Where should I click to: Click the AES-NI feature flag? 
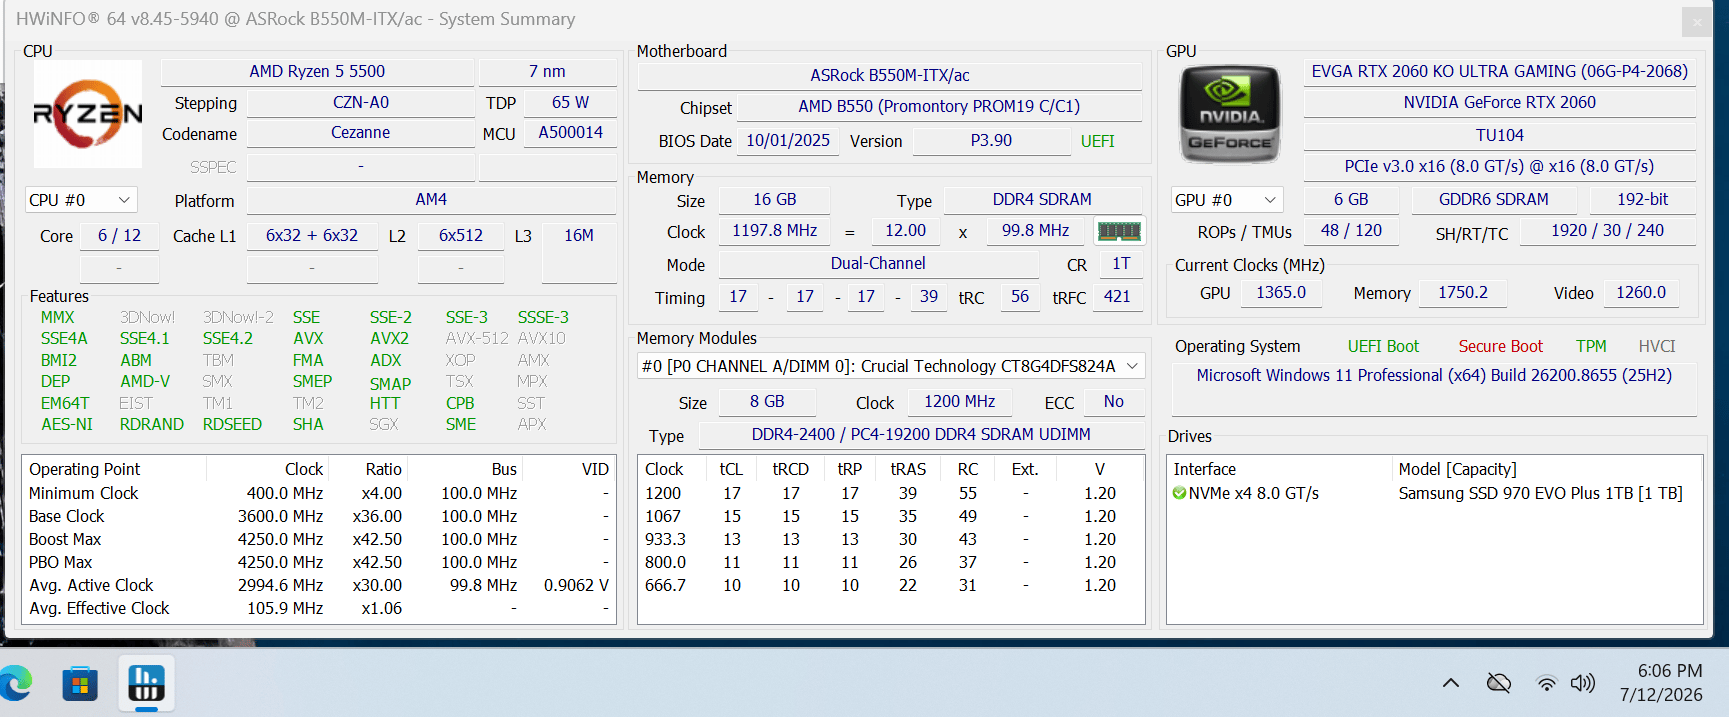coord(66,424)
